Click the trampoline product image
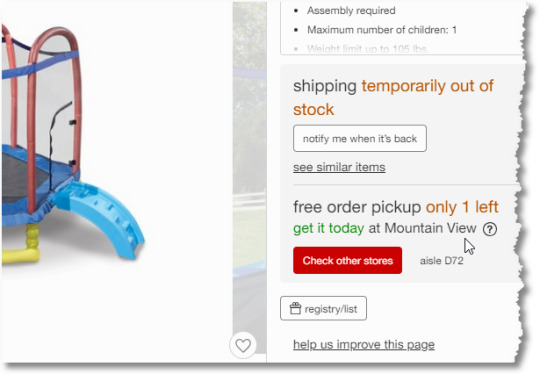The height and width of the screenshot is (374, 540). [x=74, y=145]
